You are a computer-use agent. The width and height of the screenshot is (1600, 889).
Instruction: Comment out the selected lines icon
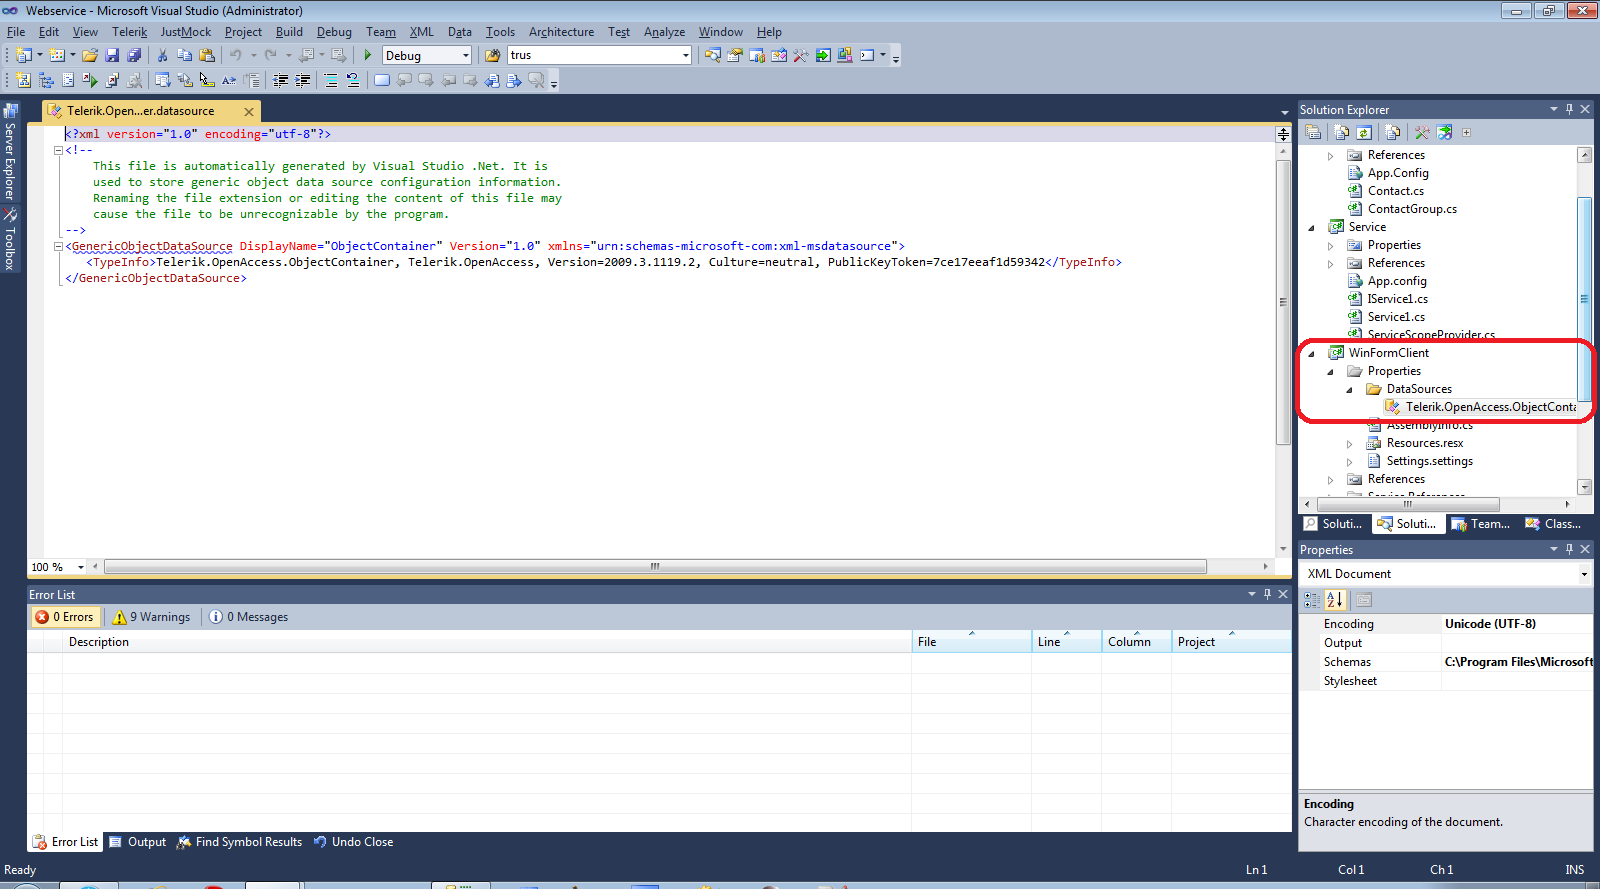[331, 80]
